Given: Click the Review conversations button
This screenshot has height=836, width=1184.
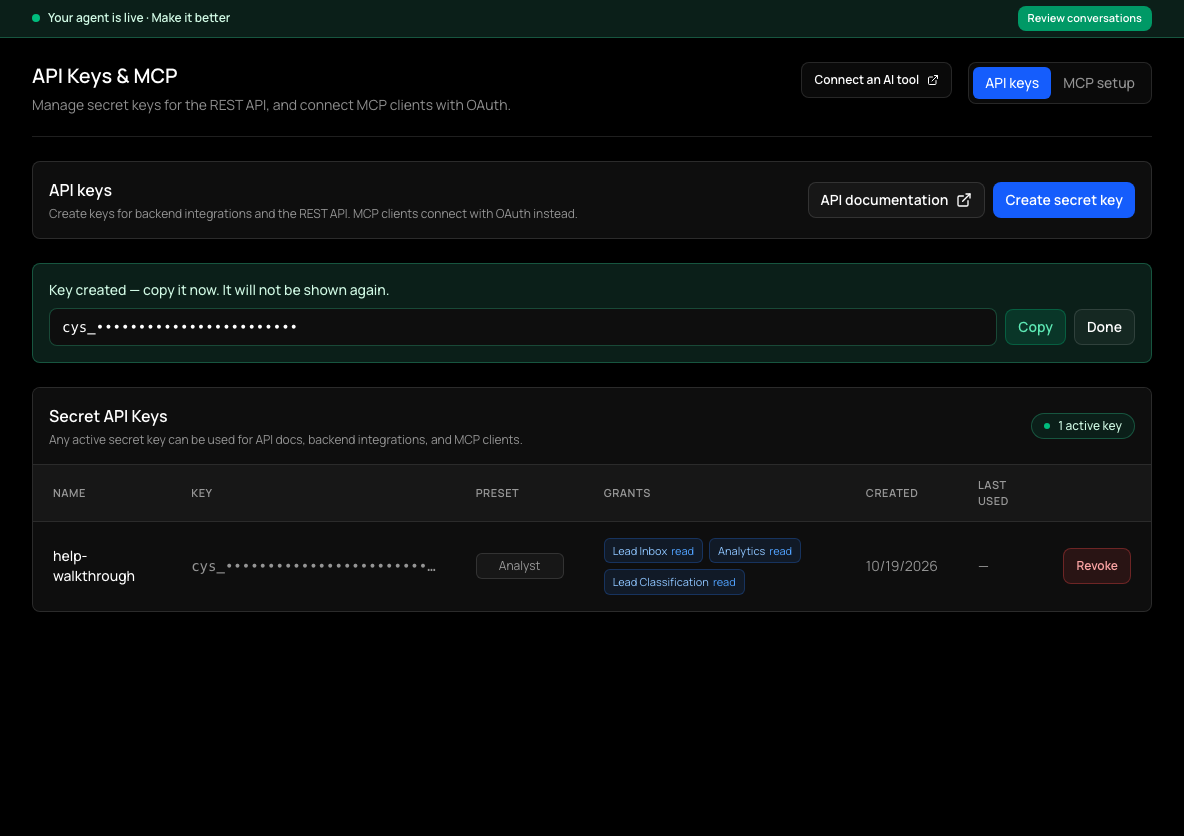Looking at the screenshot, I should (1084, 18).
